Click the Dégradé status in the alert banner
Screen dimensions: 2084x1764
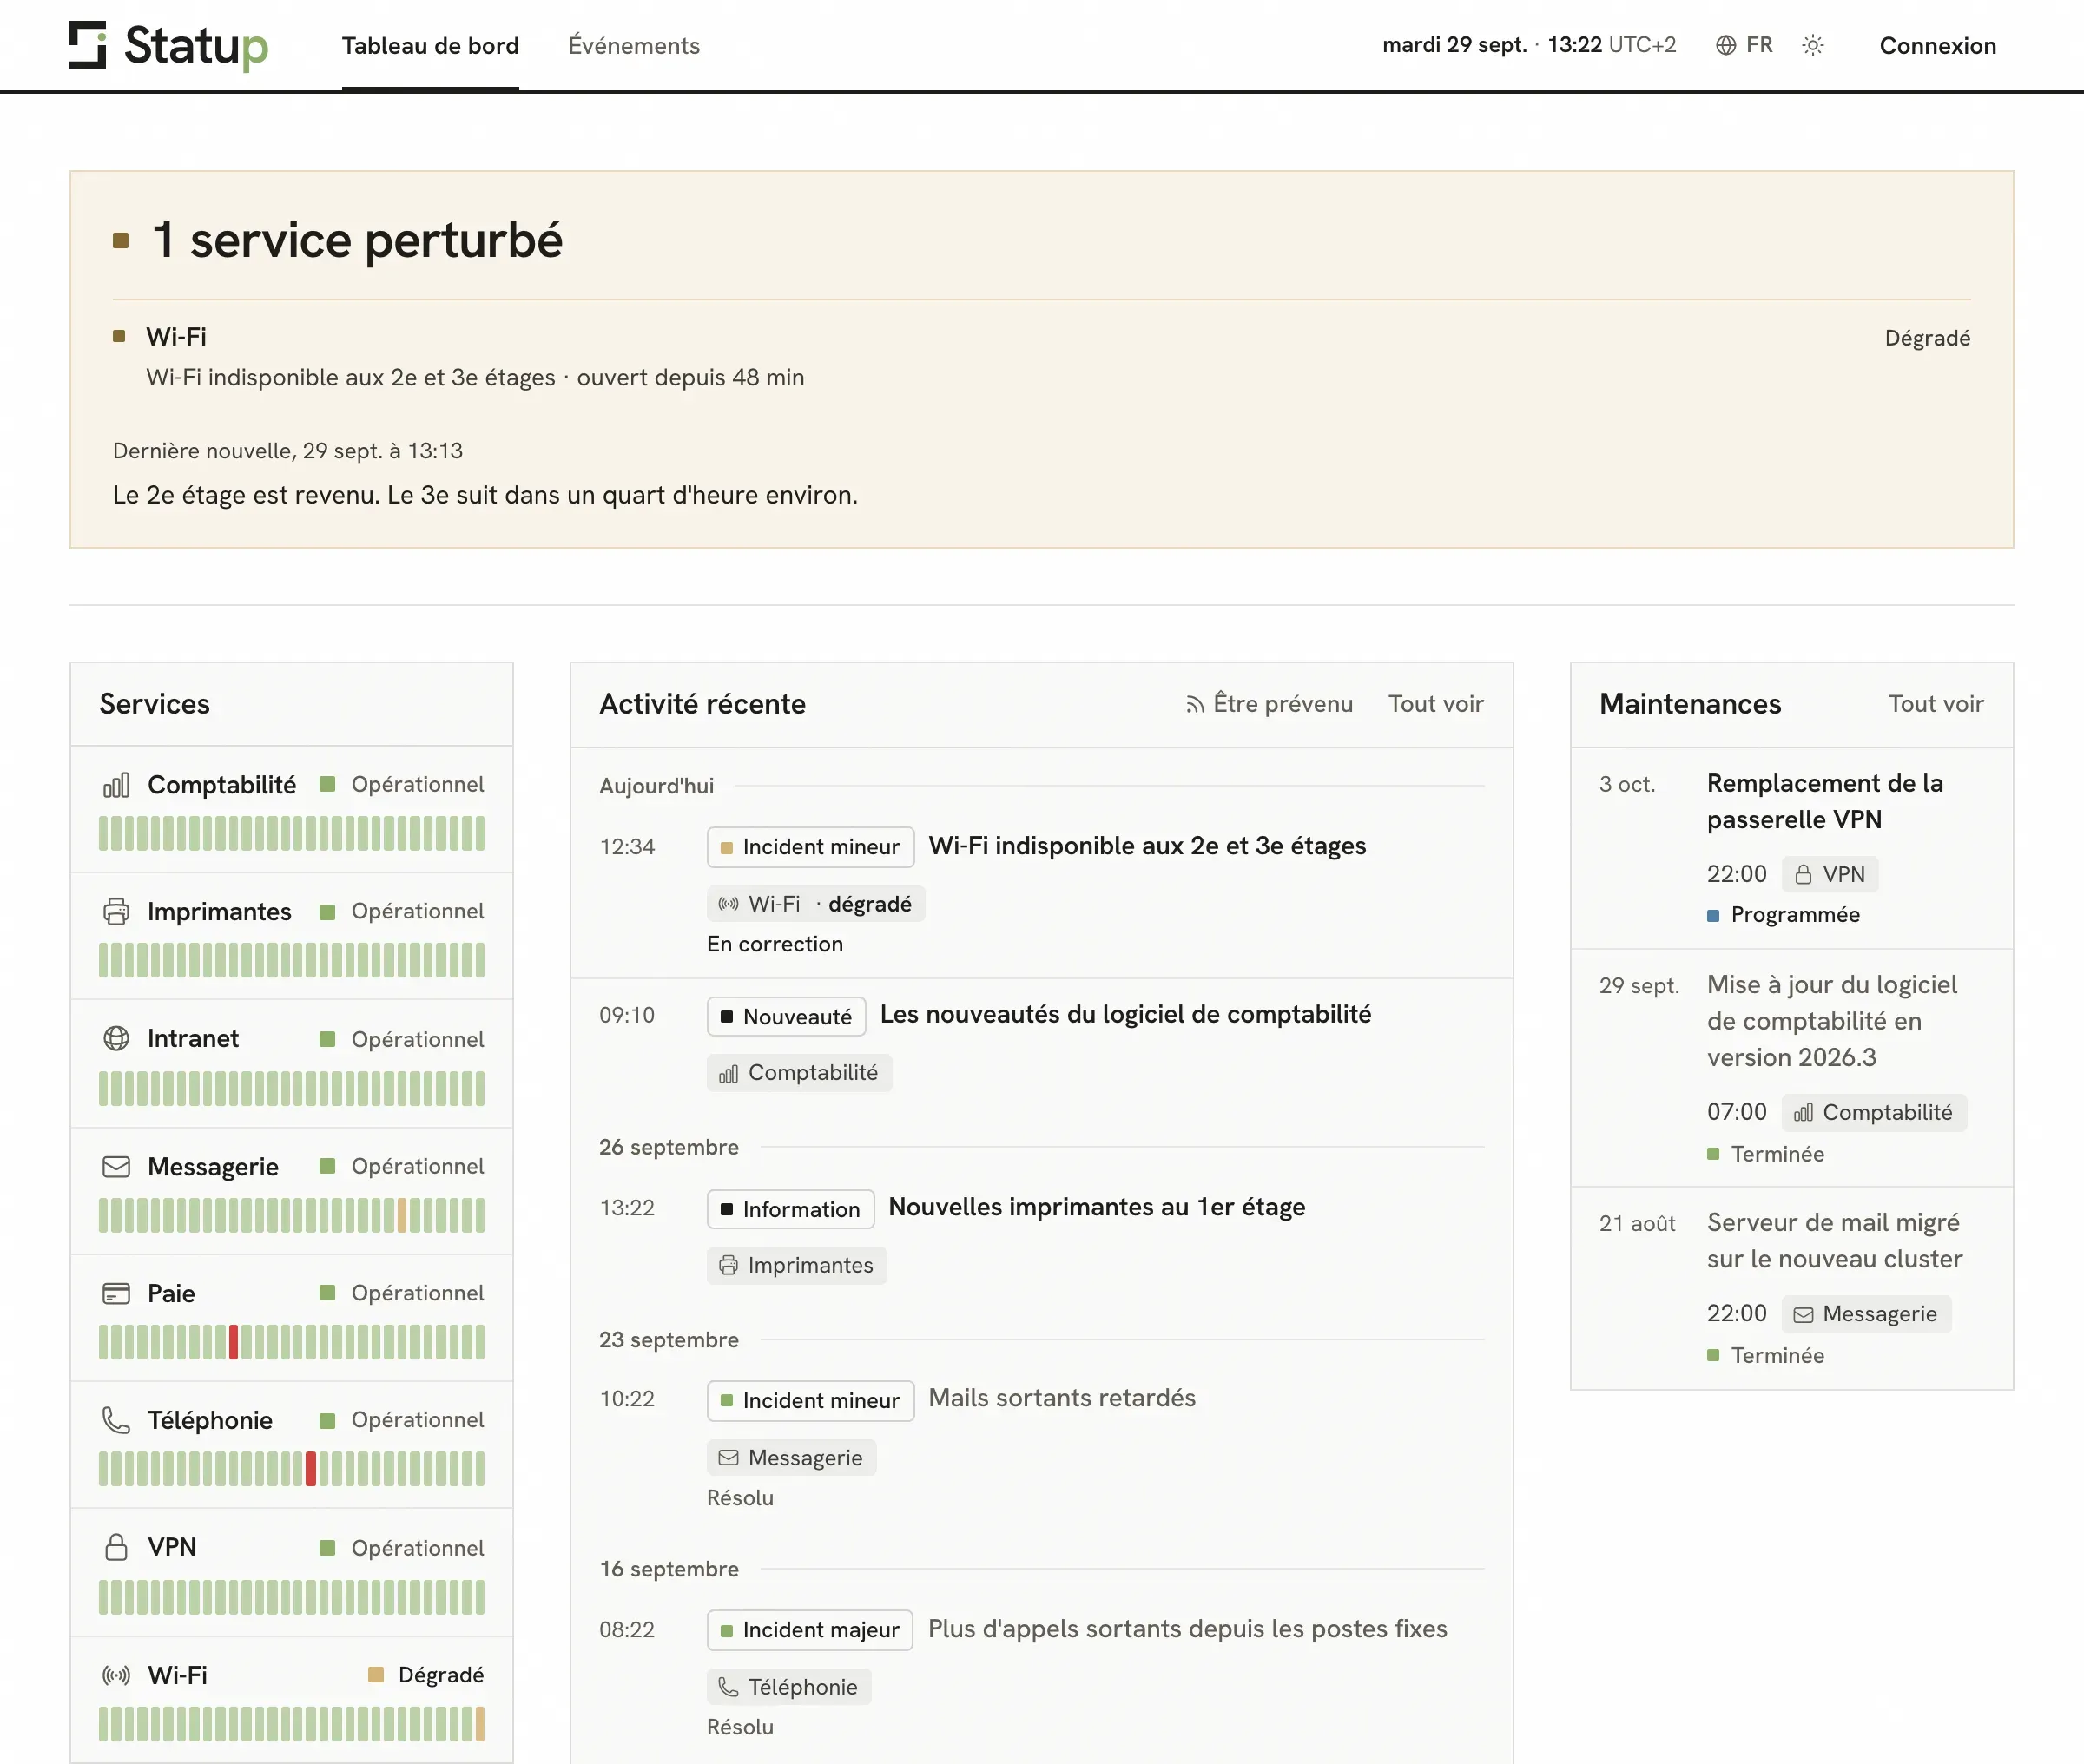(x=1927, y=338)
